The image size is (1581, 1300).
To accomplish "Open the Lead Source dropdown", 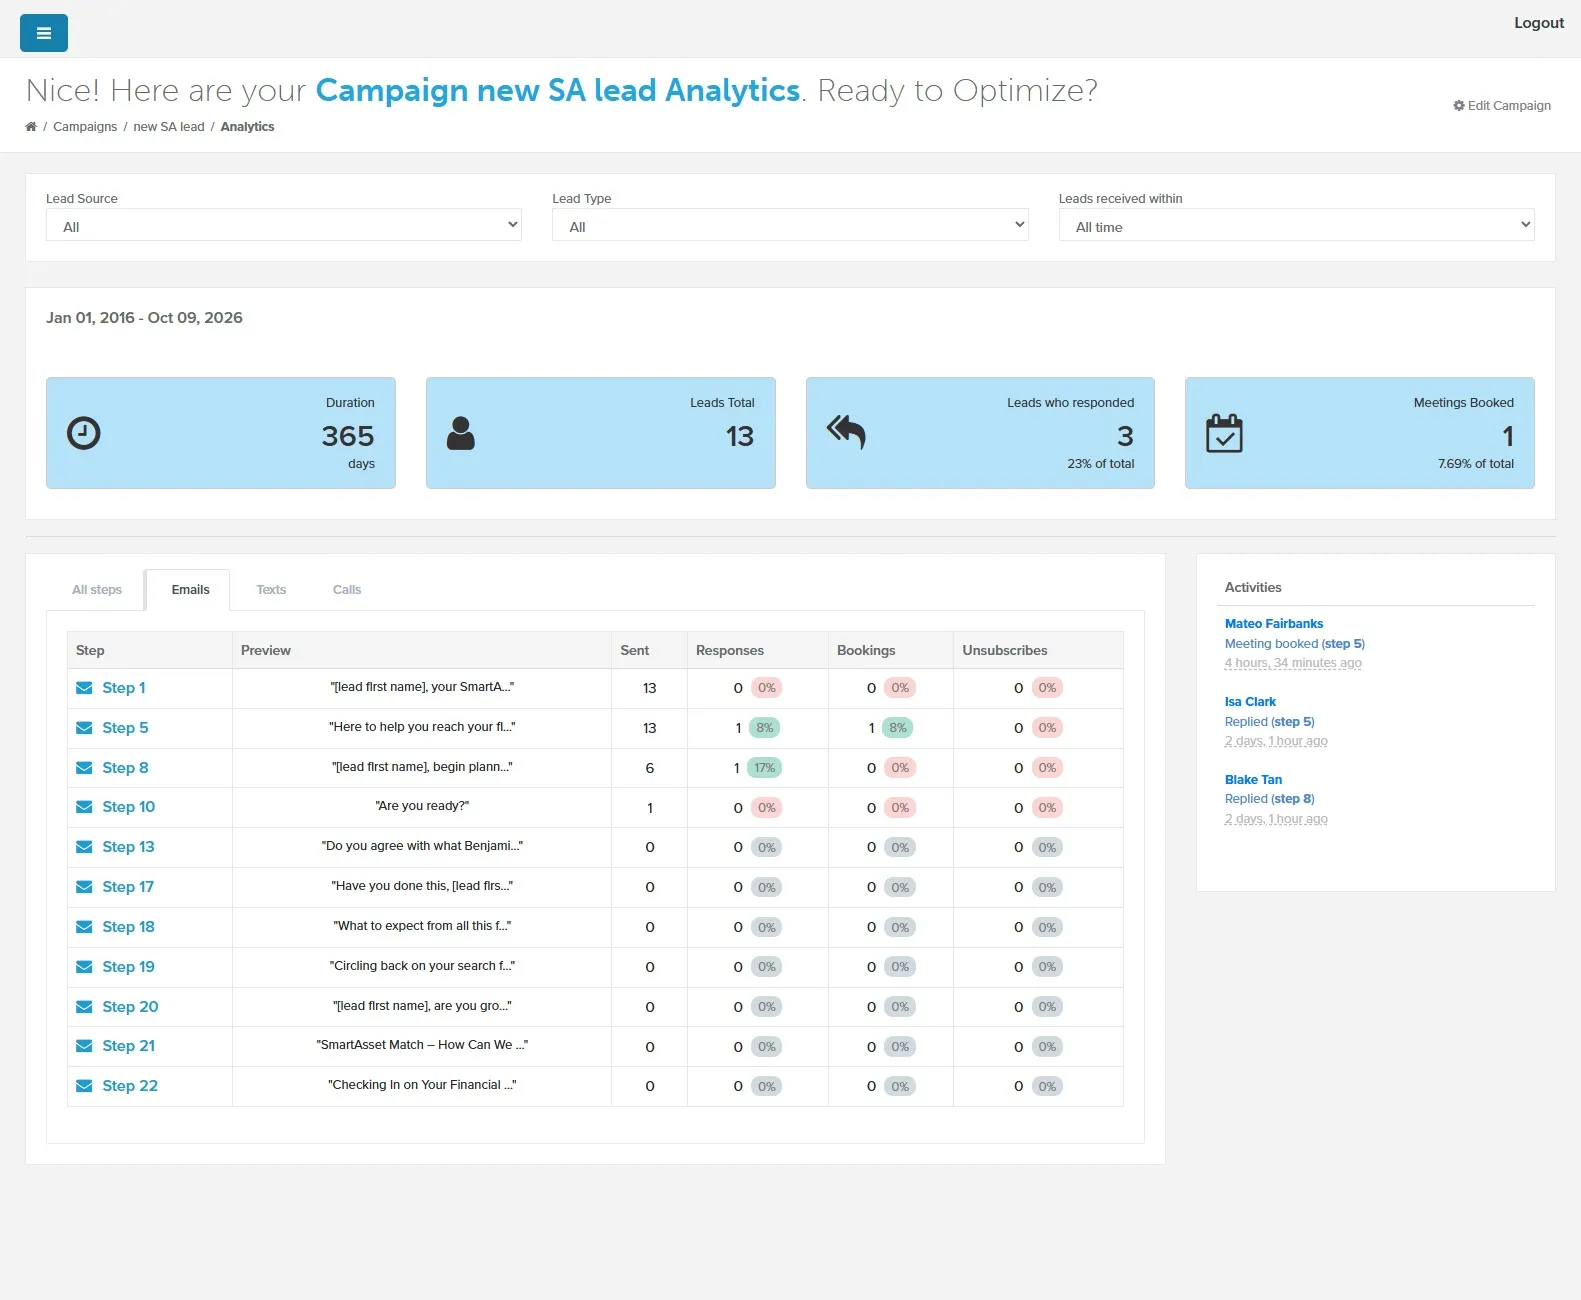I will point(284,225).
